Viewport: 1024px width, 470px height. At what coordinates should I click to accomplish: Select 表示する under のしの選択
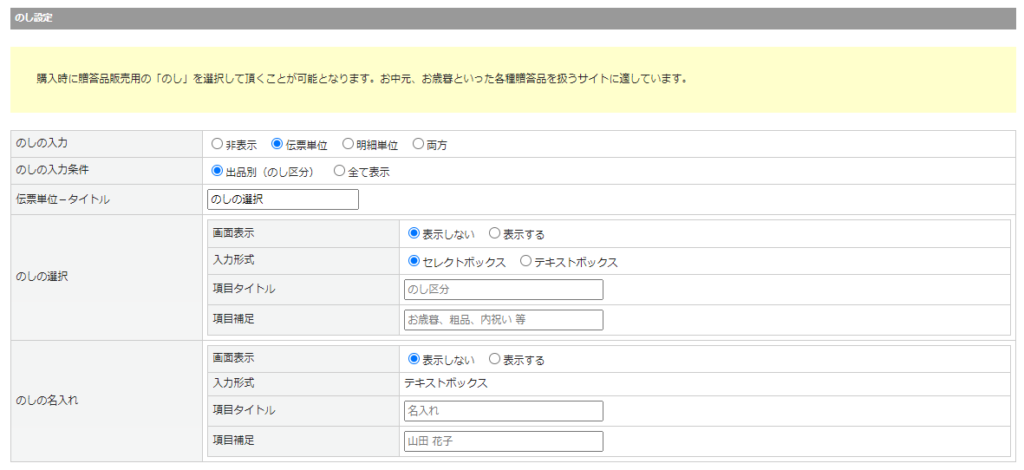(494, 233)
